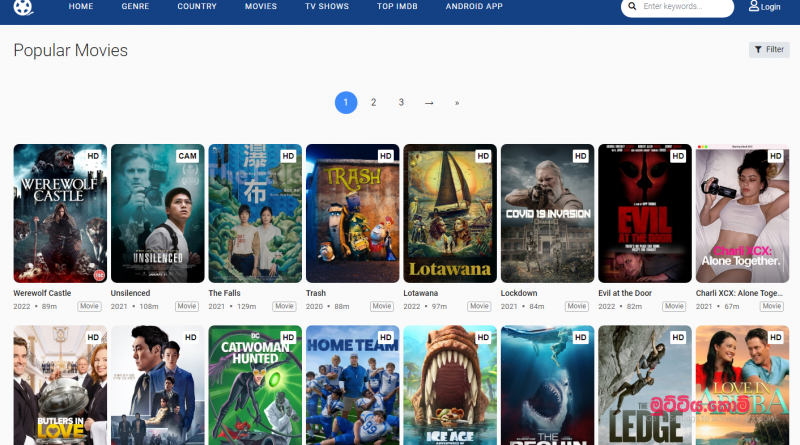Click the Evil at the Door title
Viewport: 800px width, 445px height.
tap(625, 293)
